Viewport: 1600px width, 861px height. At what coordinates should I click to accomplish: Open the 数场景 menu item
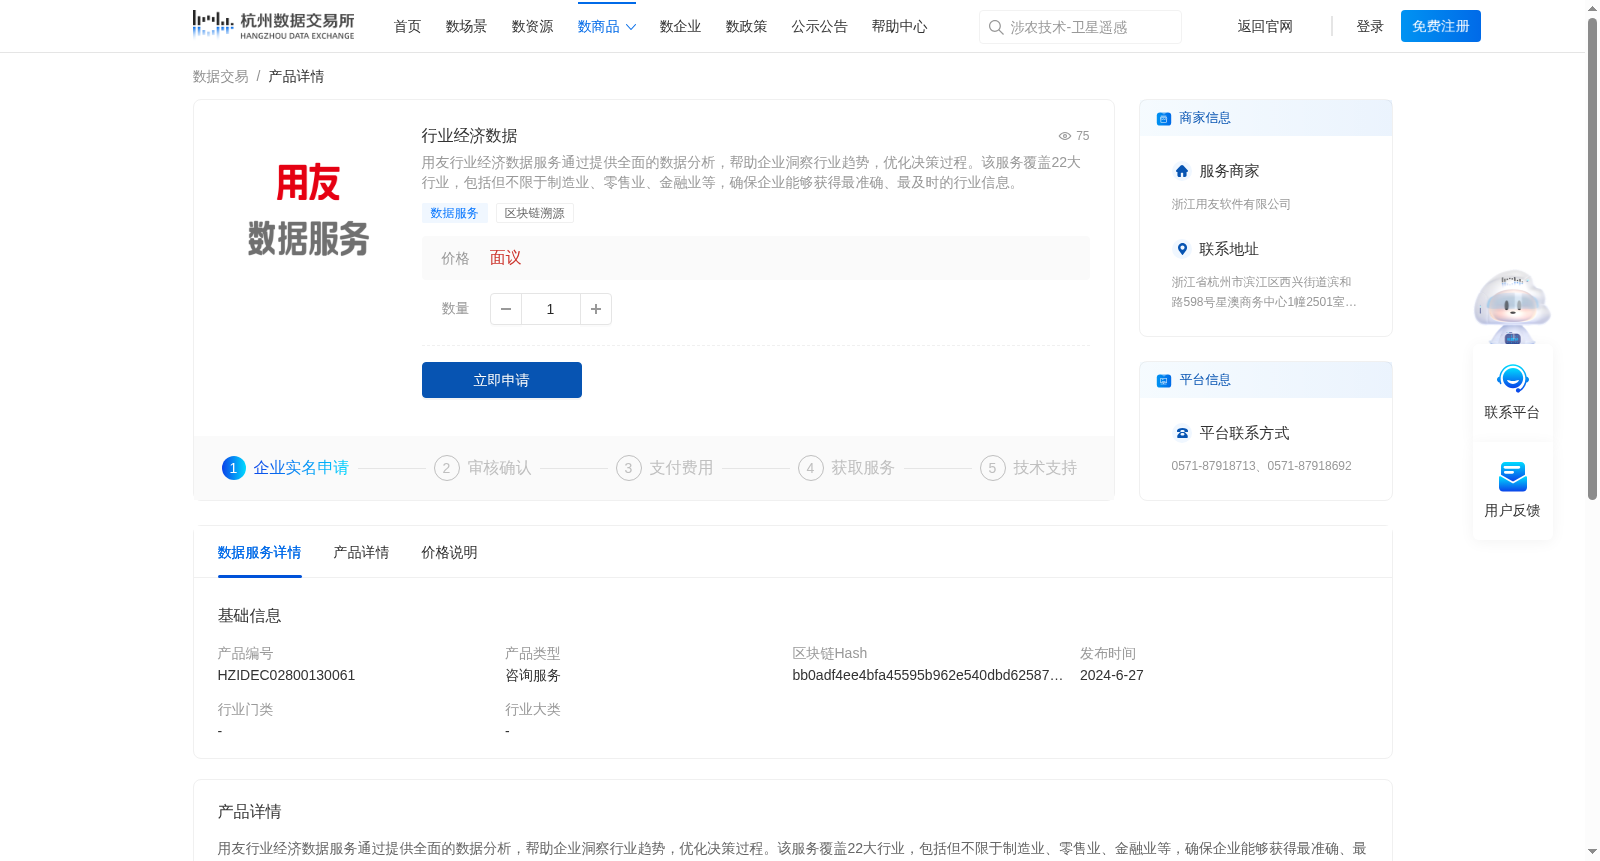[466, 27]
